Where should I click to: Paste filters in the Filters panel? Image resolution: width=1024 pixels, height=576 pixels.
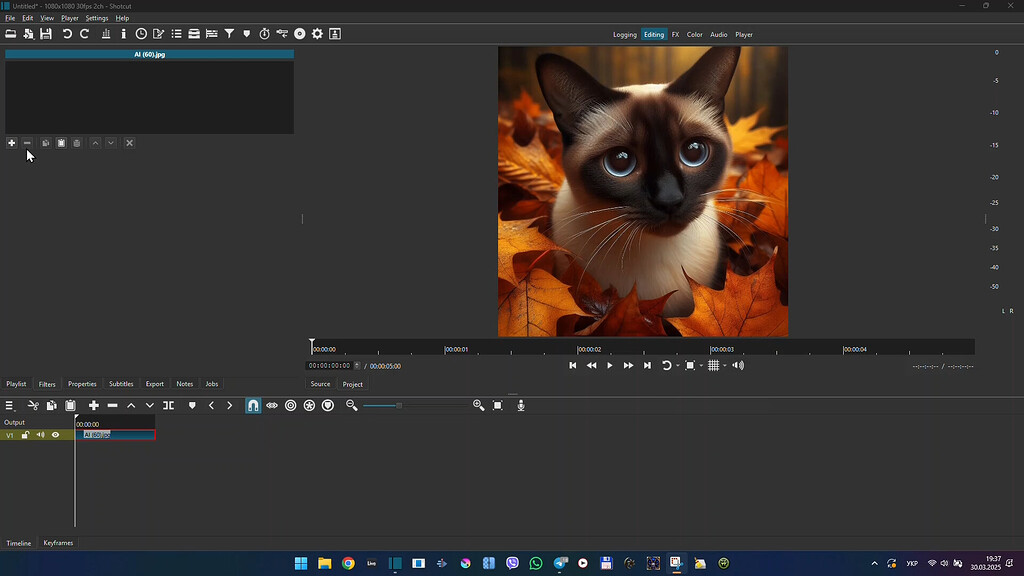[x=61, y=143]
